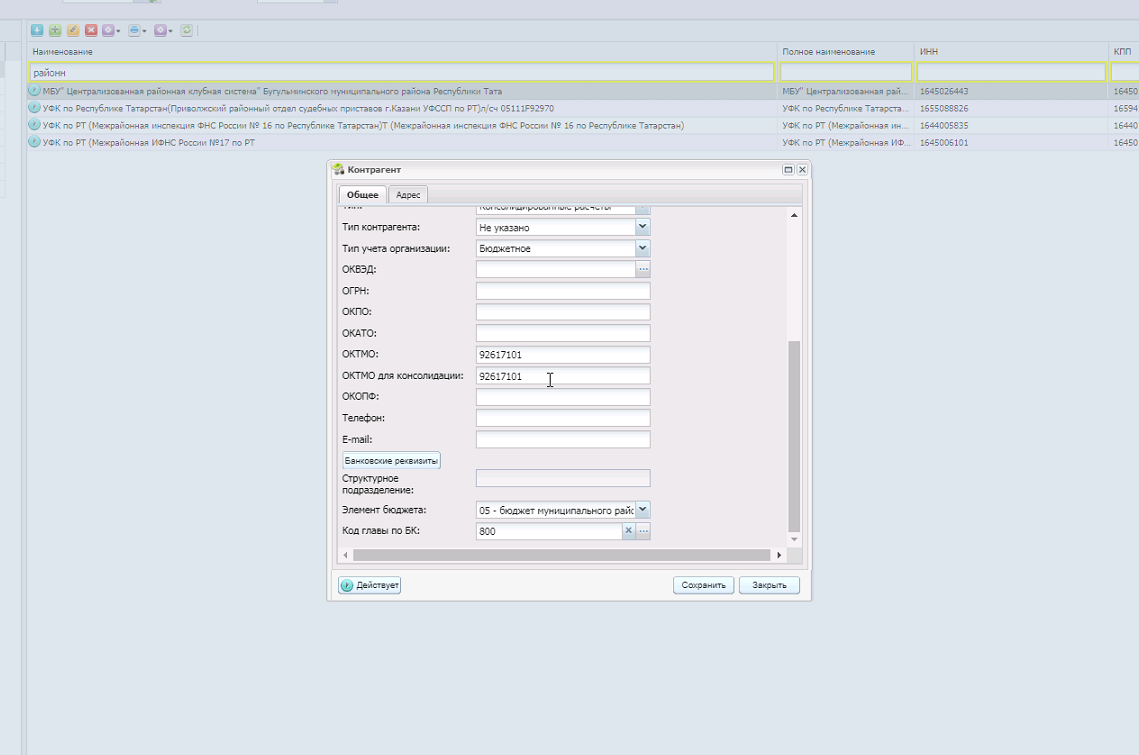Click the orange edit pencil icon

coord(73,30)
